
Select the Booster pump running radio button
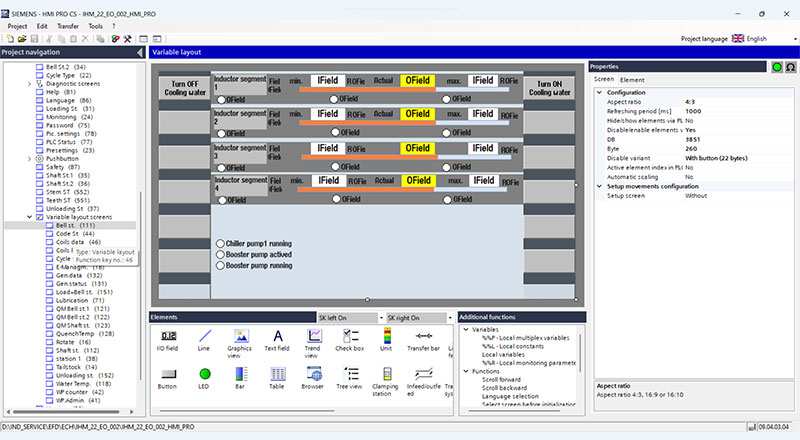tap(220, 265)
